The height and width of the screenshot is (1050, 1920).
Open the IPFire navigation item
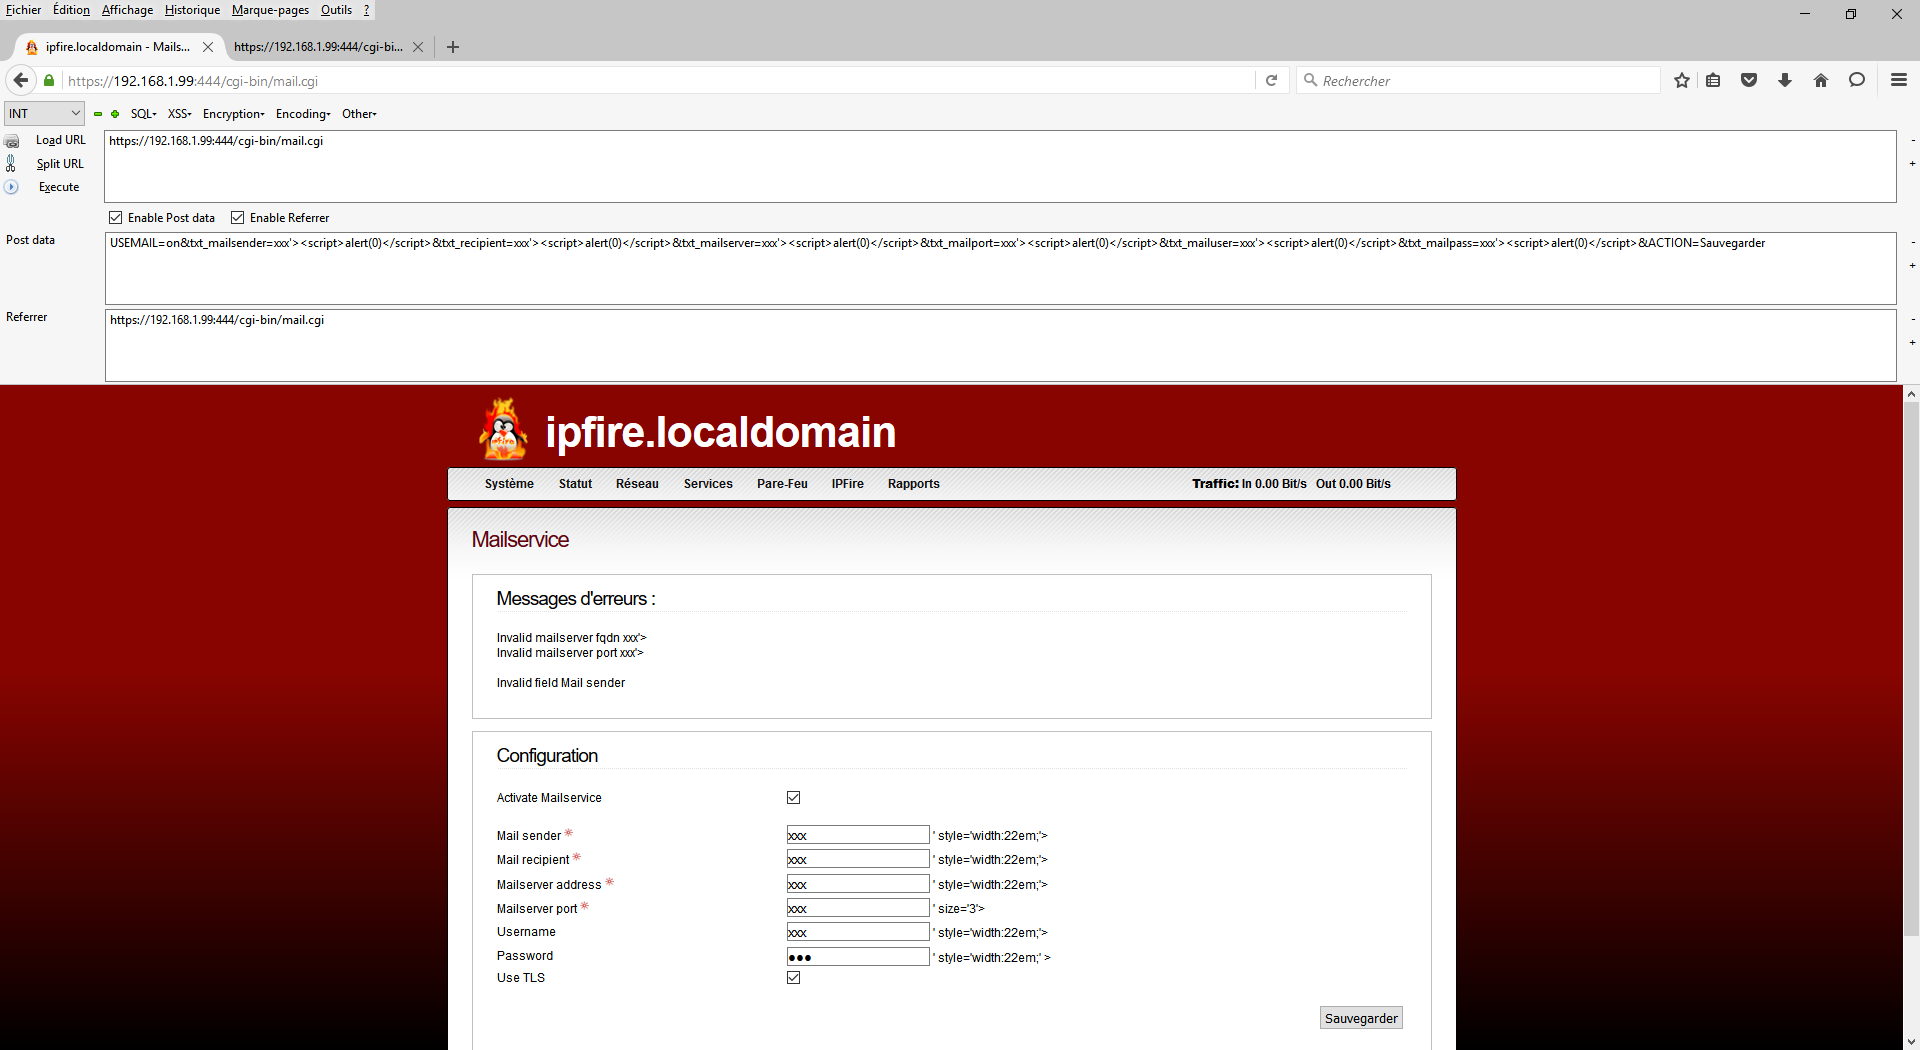847,484
